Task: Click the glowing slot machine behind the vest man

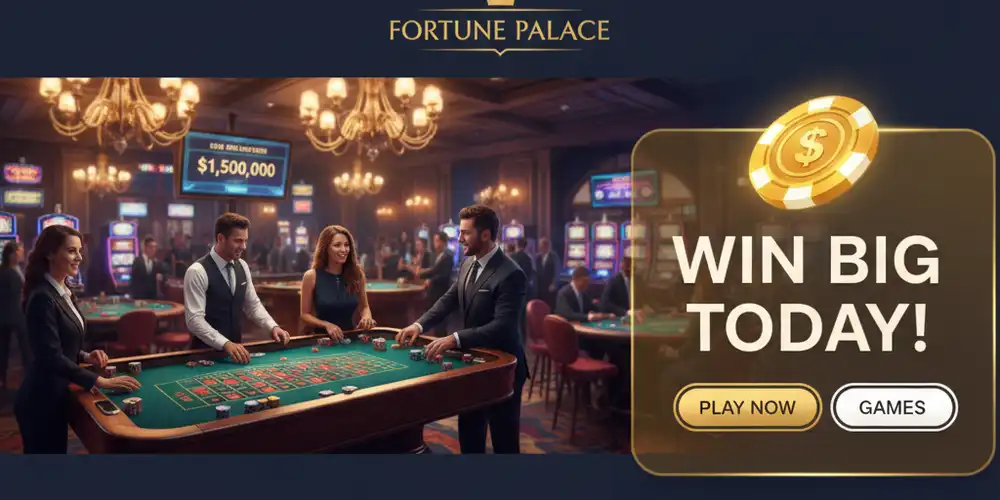Action: [x=122, y=253]
